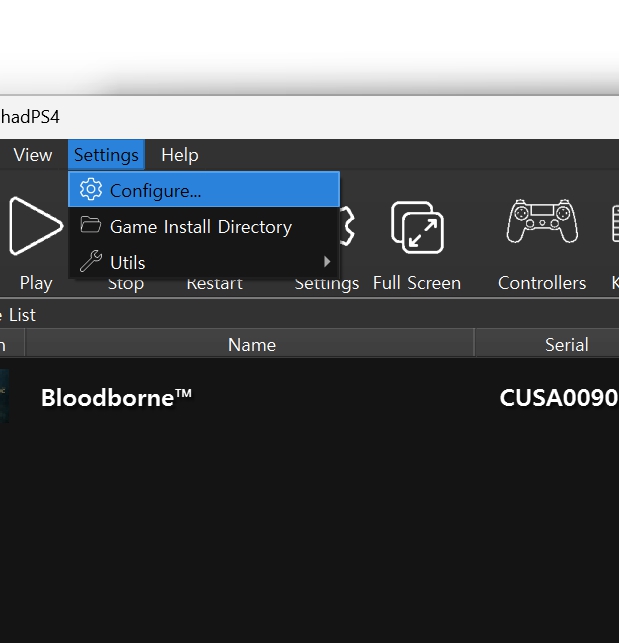Select the Bloodborne™ game row
This screenshot has height=643, width=619.
click(309, 397)
